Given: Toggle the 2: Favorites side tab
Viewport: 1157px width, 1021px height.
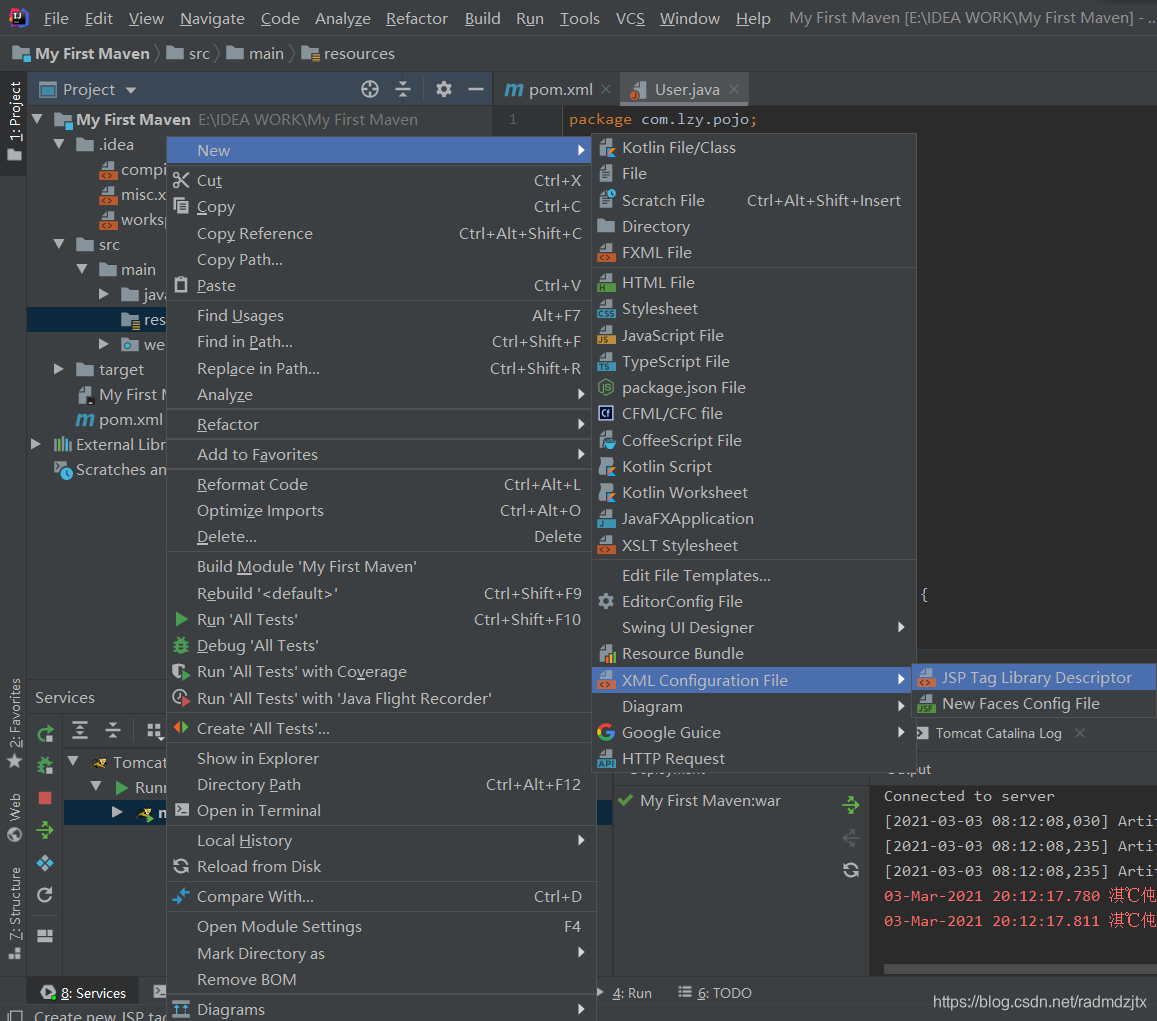Looking at the screenshot, I should pos(14,722).
